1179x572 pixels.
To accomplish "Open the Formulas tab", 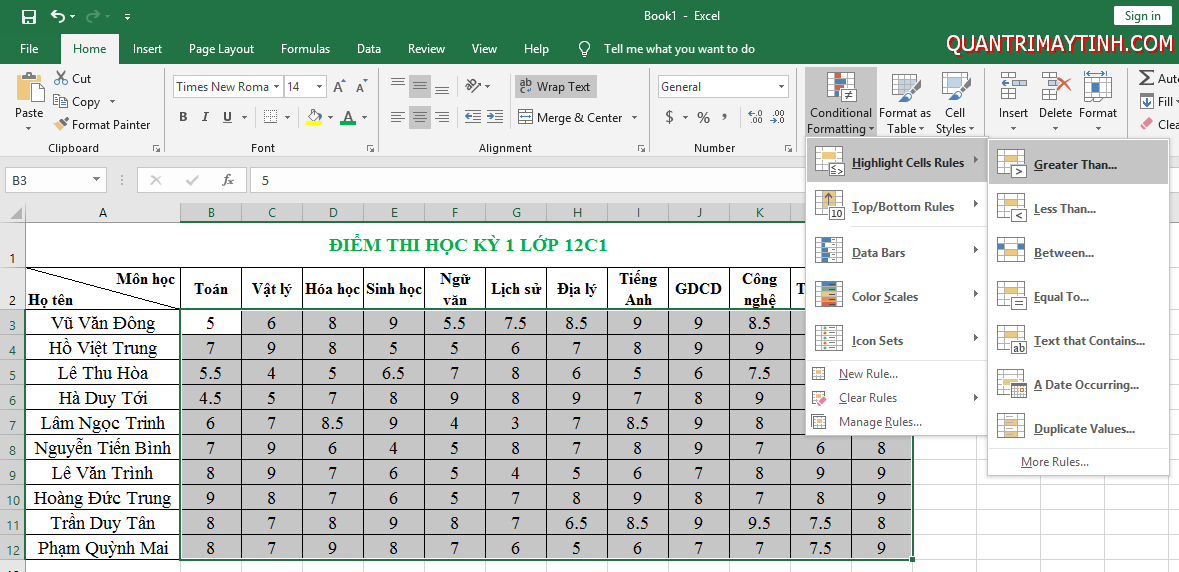I will coord(305,49).
